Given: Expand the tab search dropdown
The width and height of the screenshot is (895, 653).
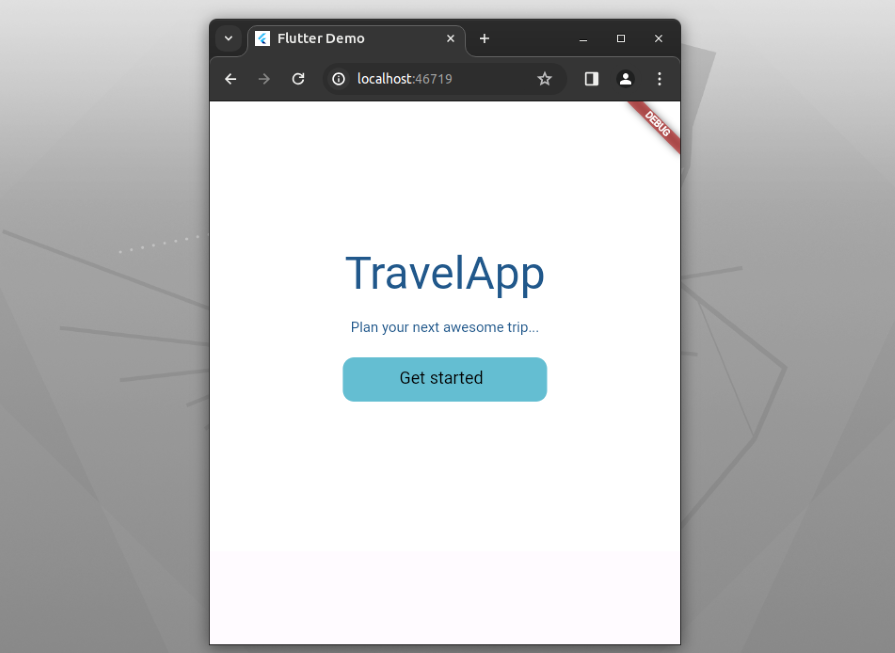Looking at the screenshot, I should pos(229,38).
